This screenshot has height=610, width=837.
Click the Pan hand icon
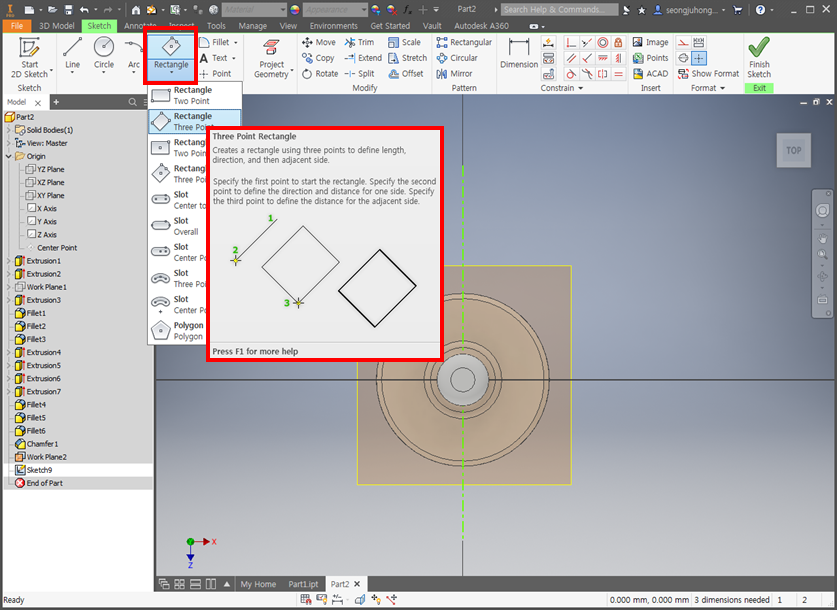click(822, 238)
